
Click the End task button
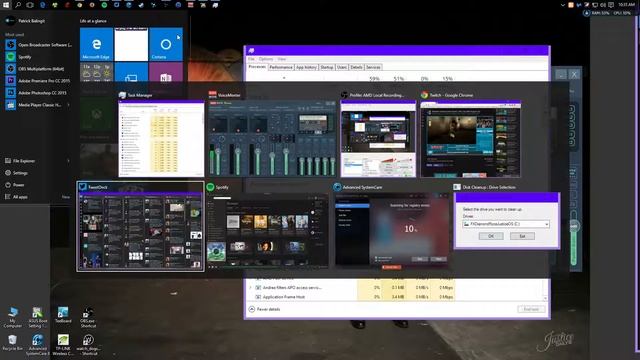point(531,309)
